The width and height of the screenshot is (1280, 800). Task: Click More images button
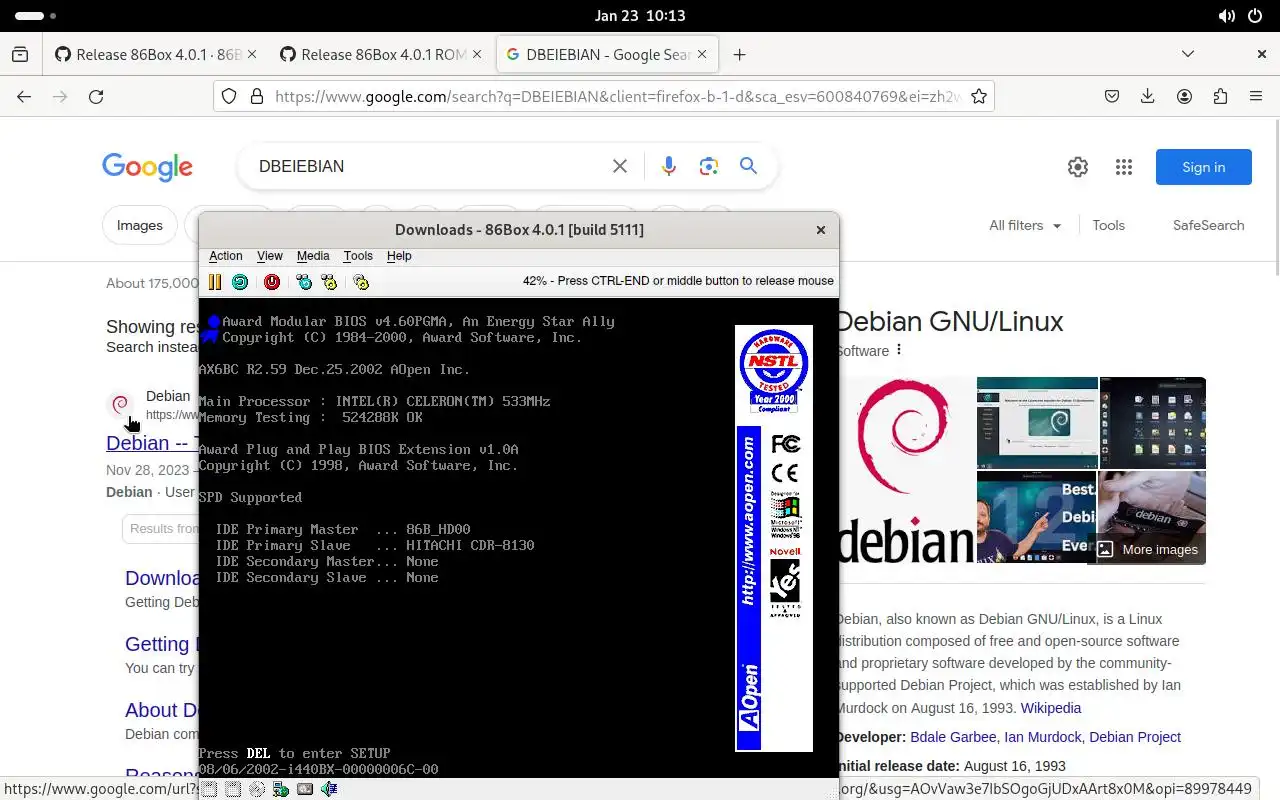click(x=1148, y=549)
